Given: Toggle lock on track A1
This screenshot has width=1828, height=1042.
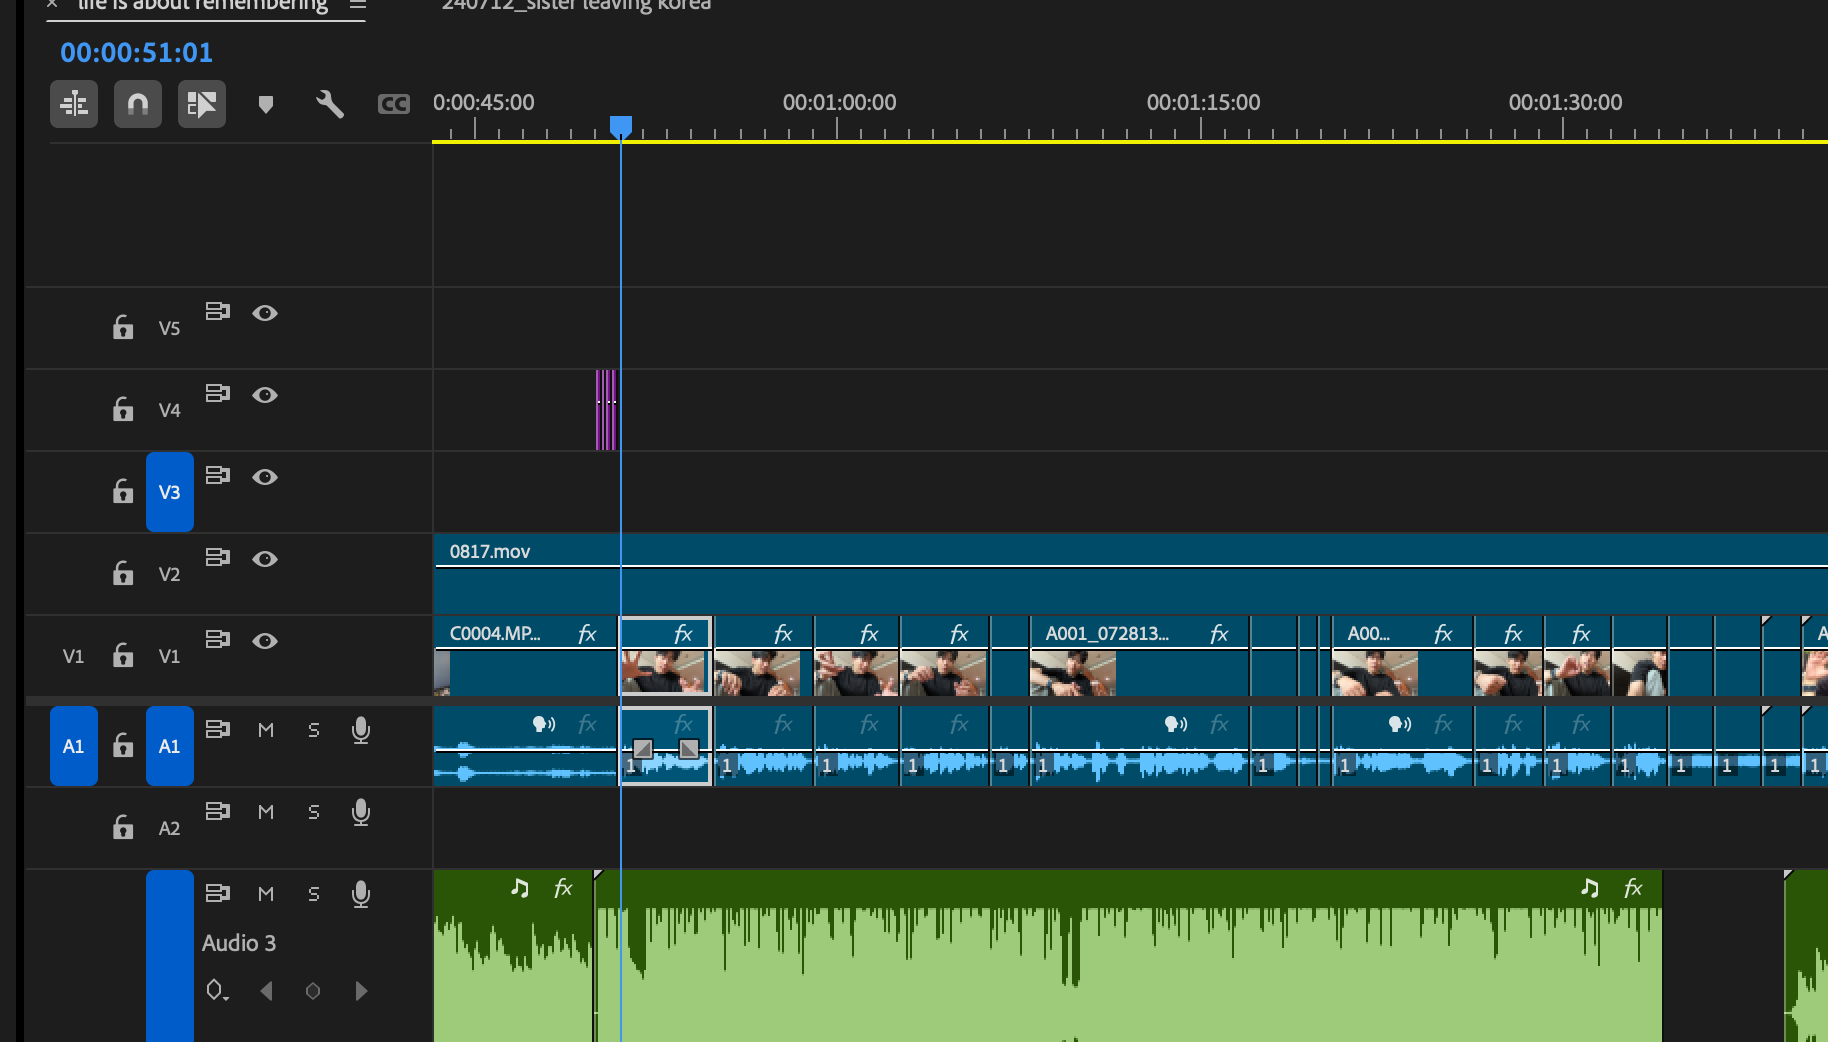Looking at the screenshot, I should [x=123, y=745].
